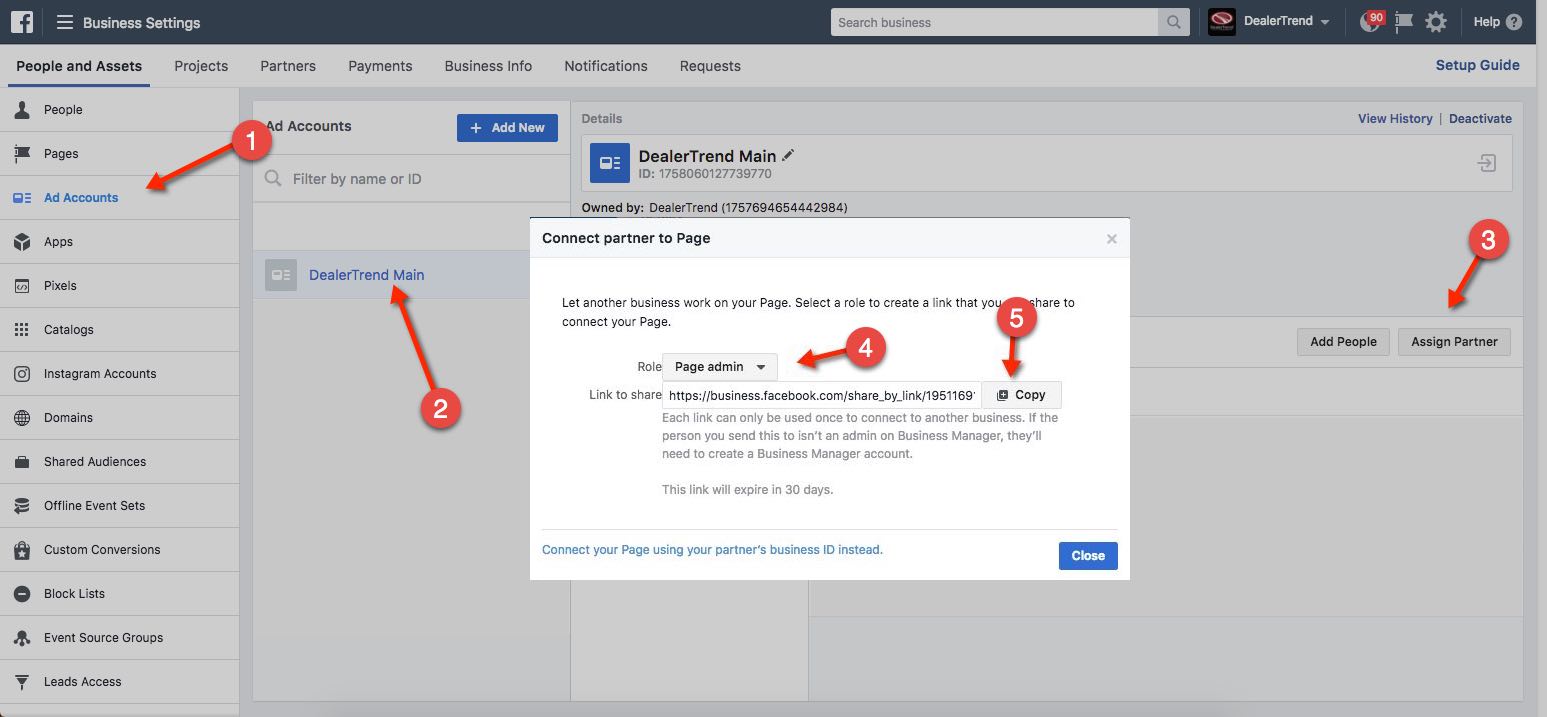Open the Partners tab
The width and height of the screenshot is (1547, 717).
point(288,66)
